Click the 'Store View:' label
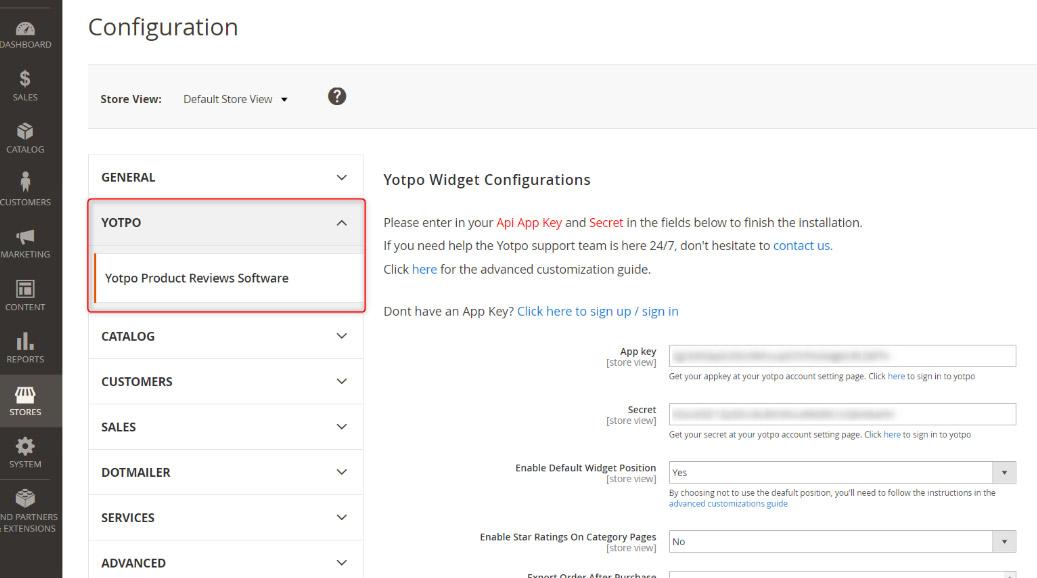This screenshot has height=578, width=1037. [x=131, y=99]
